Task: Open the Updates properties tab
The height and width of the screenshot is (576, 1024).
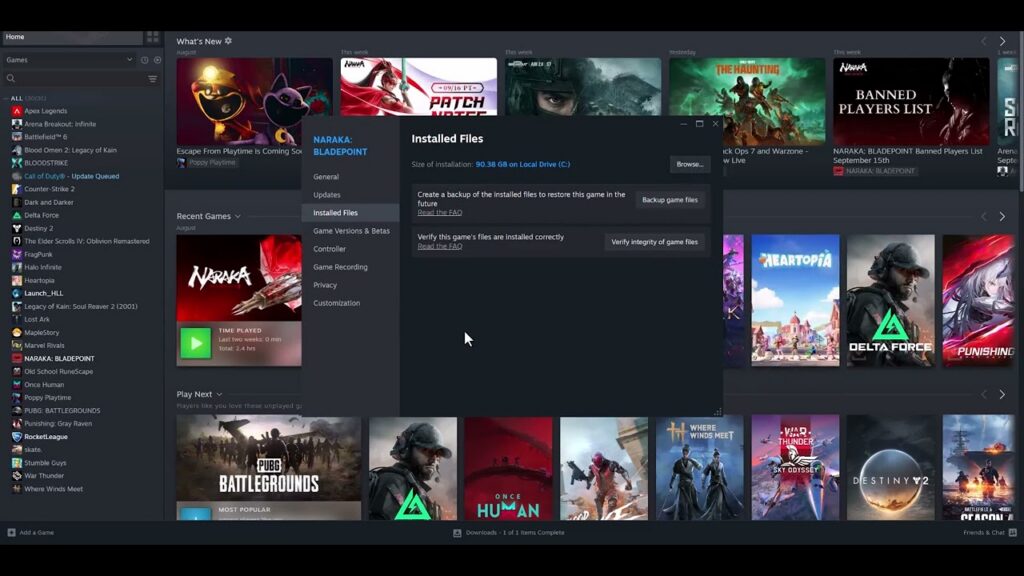Action: pos(327,195)
